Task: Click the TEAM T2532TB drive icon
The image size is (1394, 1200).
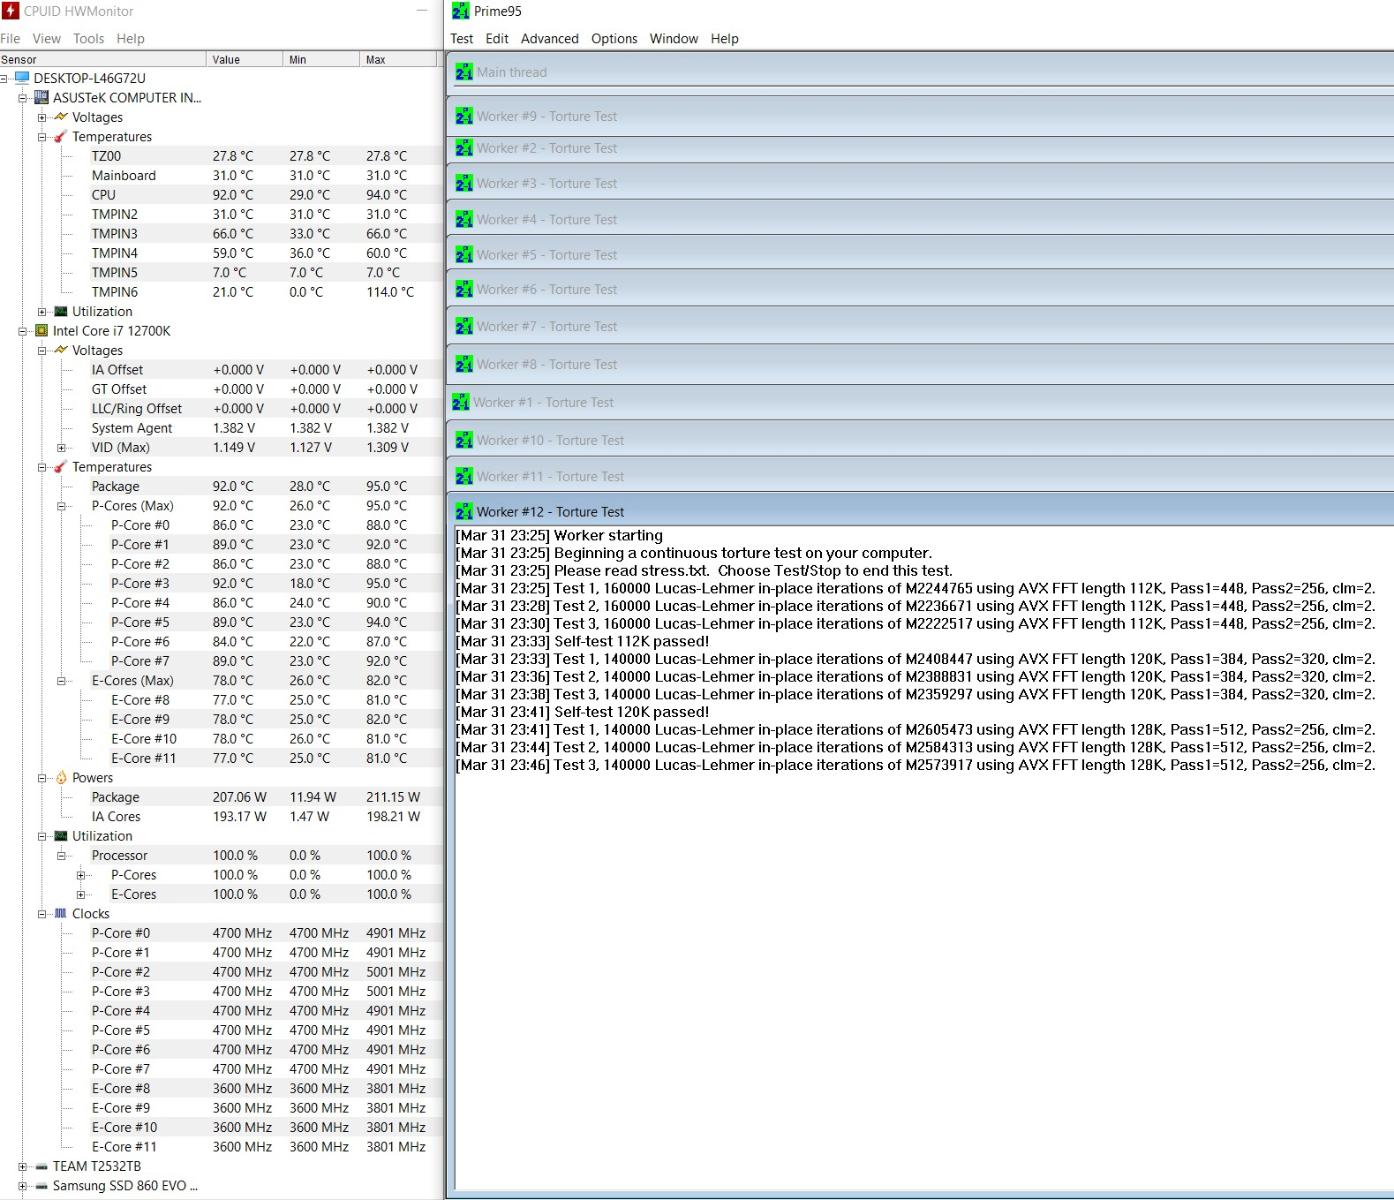Action: coord(41,1166)
